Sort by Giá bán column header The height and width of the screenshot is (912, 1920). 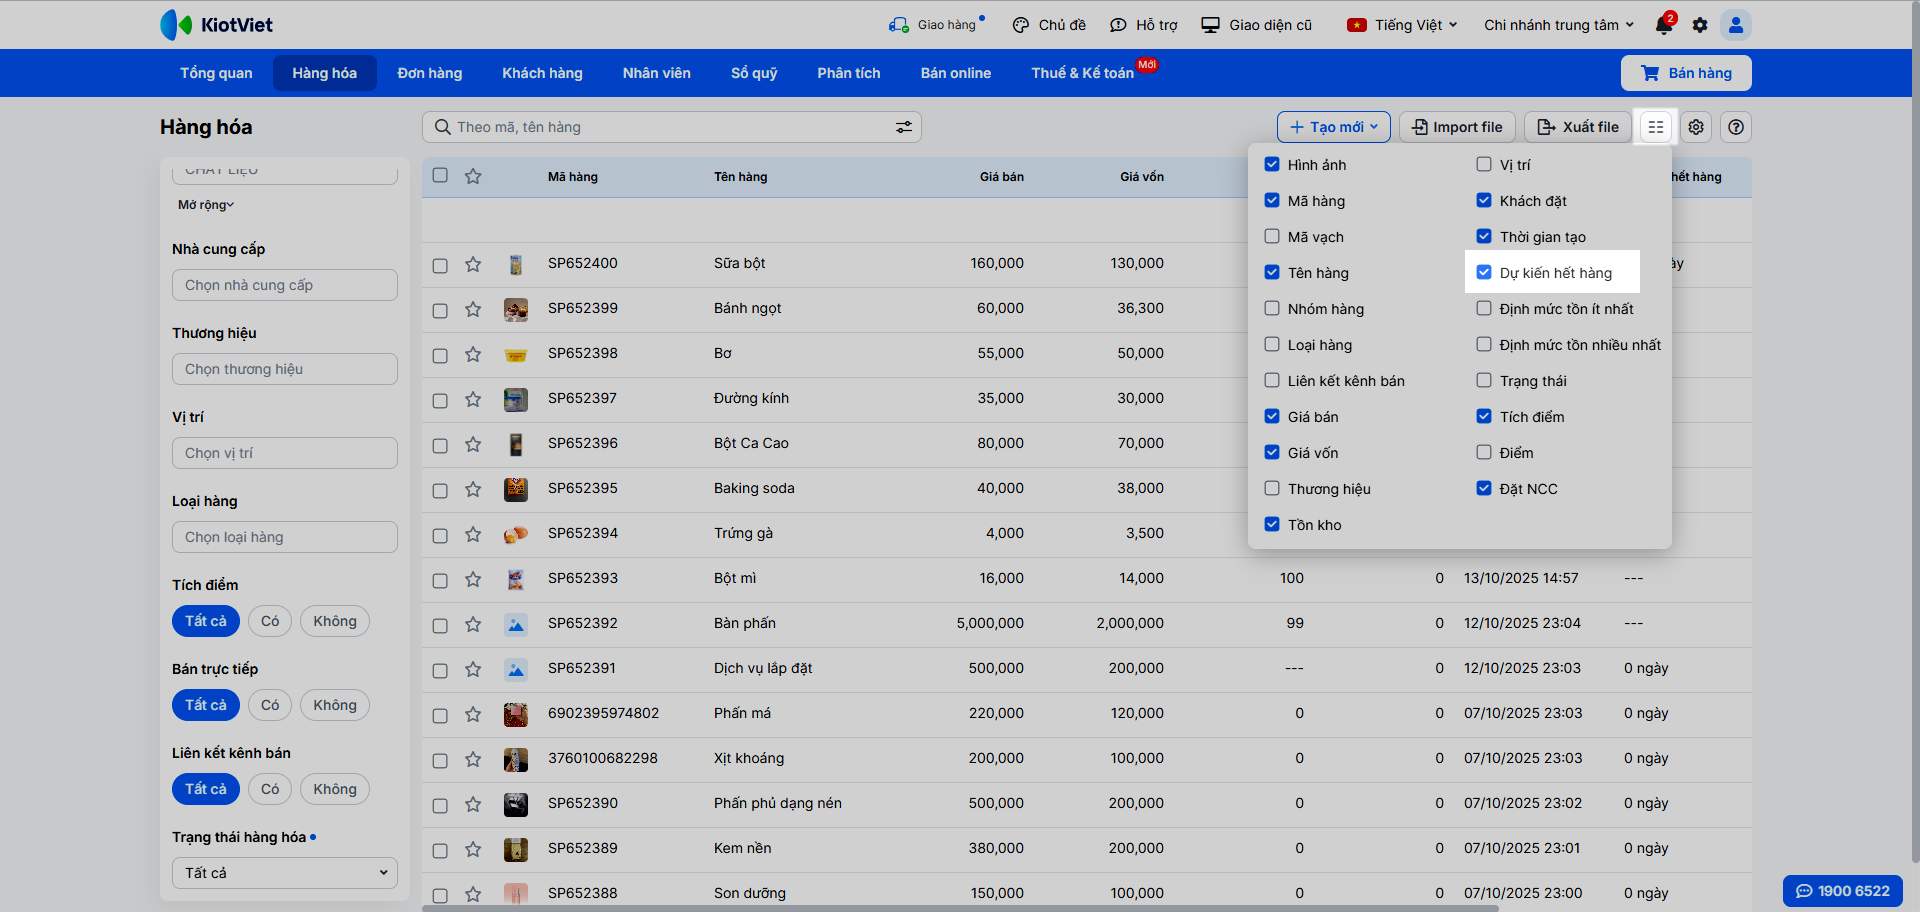point(1001,177)
